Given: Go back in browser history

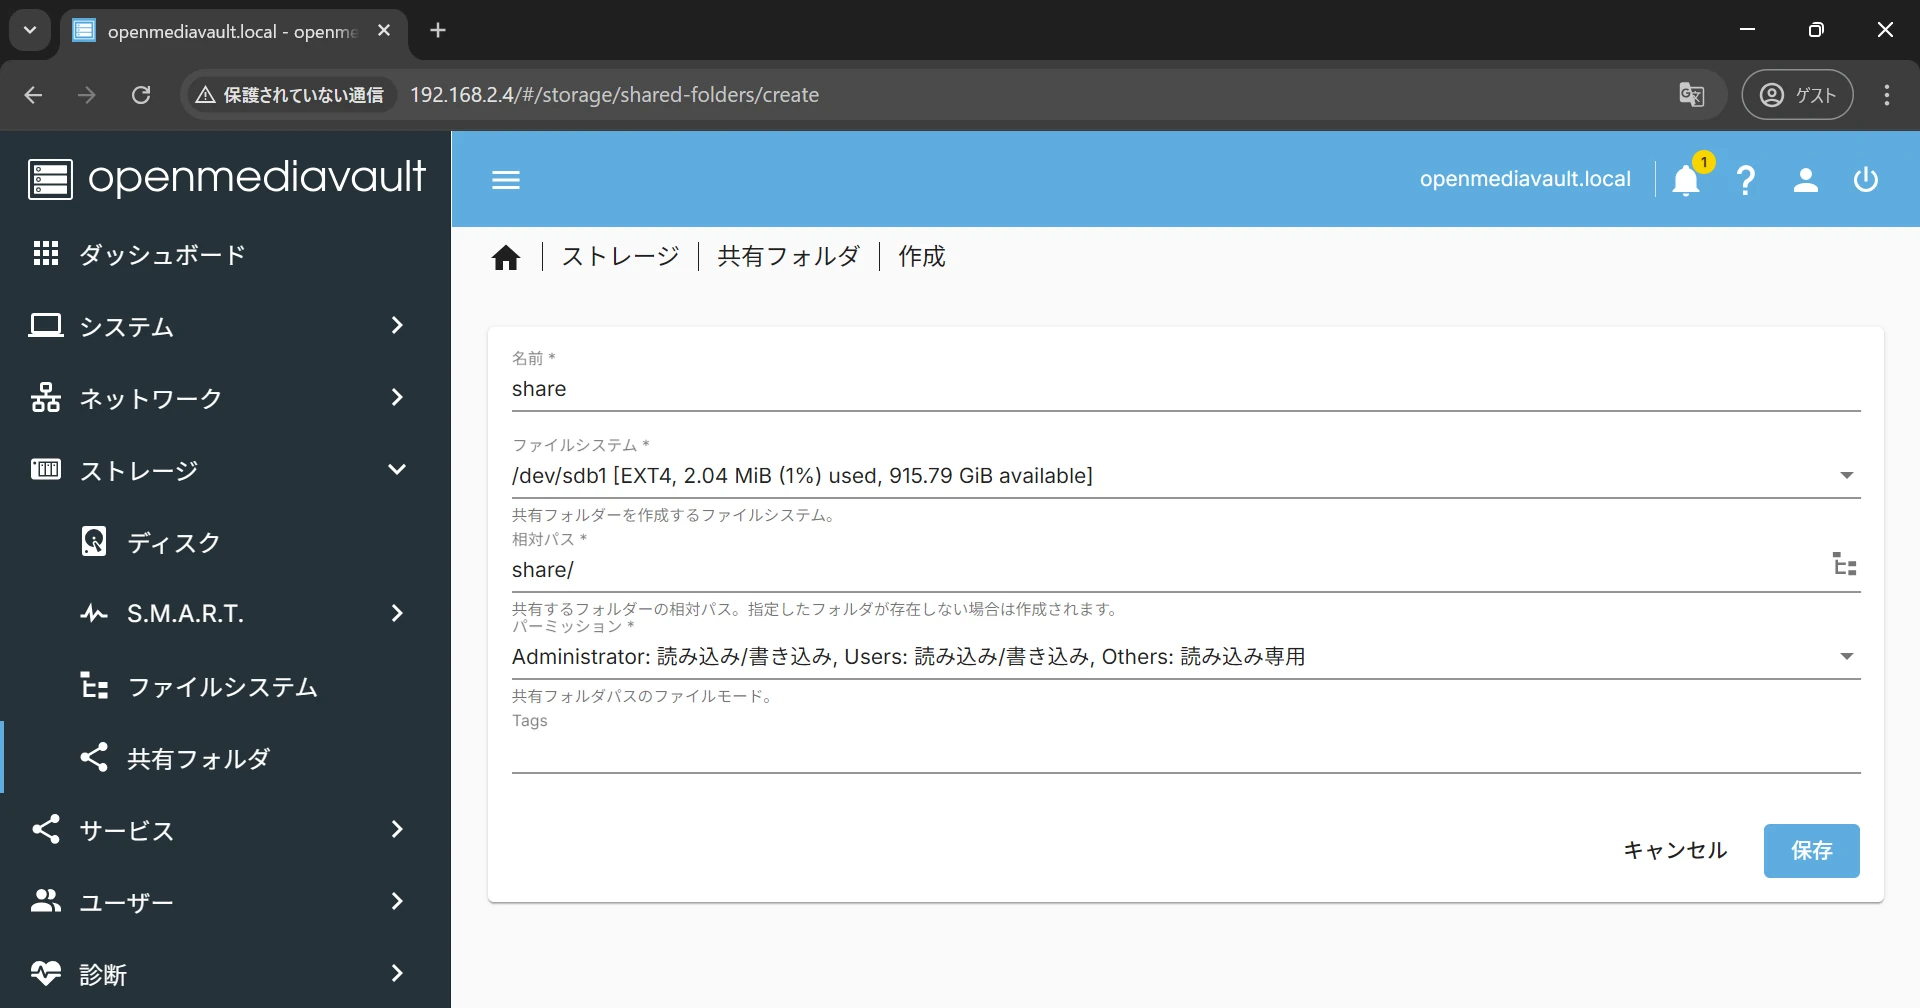Looking at the screenshot, I should [x=33, y=95].
